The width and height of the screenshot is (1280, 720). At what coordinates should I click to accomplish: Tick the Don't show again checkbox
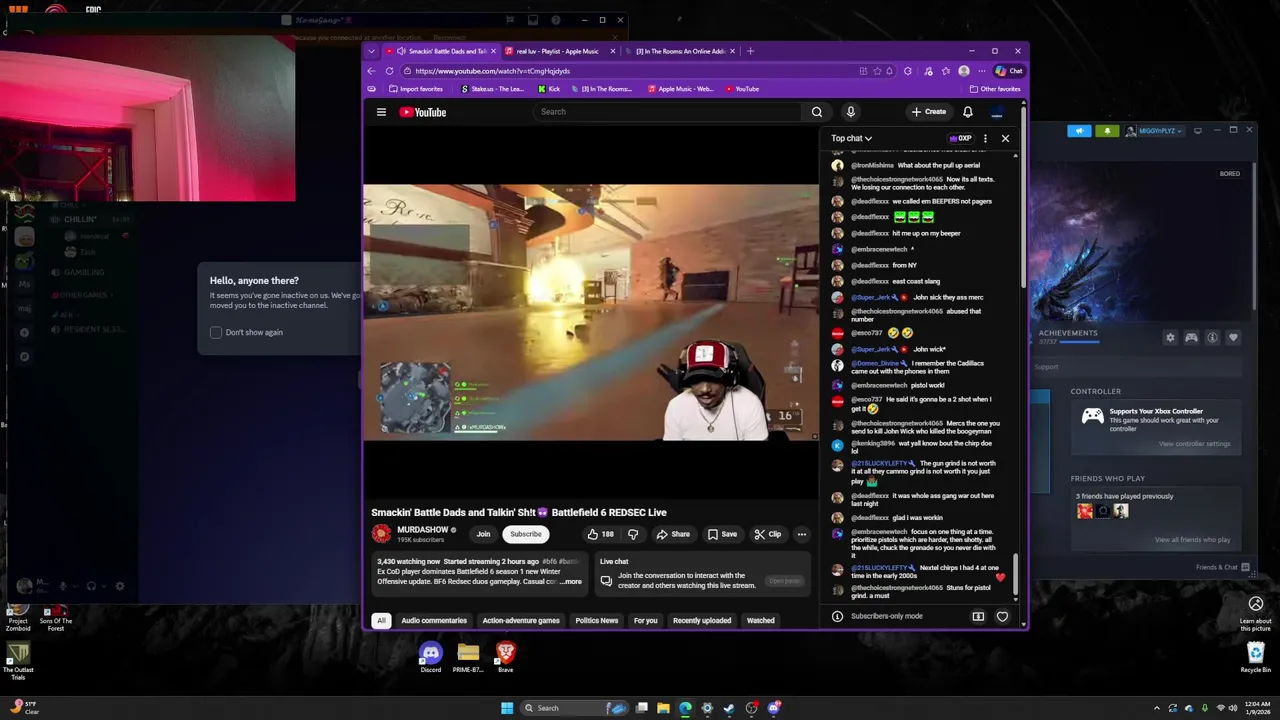[x=216, y=332]
